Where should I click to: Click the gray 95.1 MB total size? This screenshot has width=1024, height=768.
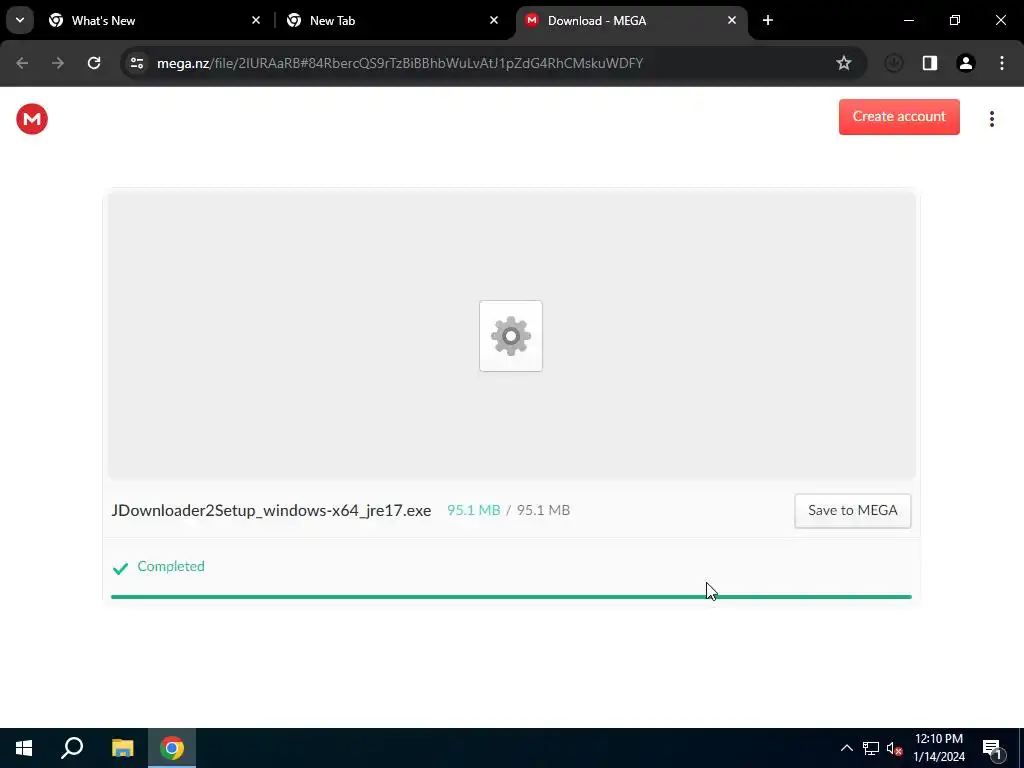point(543,511)
